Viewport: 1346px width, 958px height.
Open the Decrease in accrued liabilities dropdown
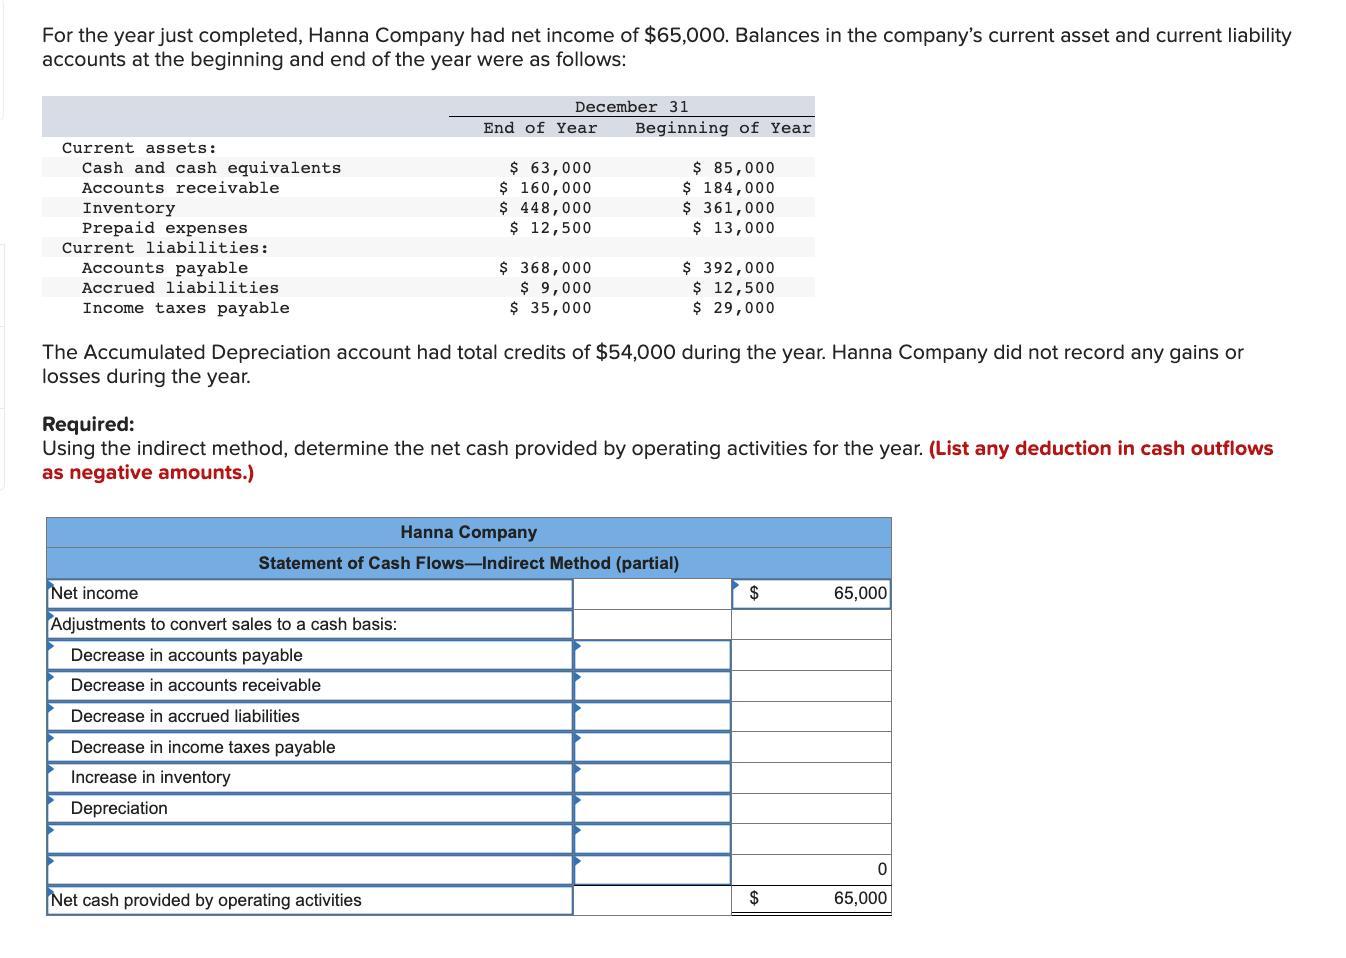(x=310, y=716)
